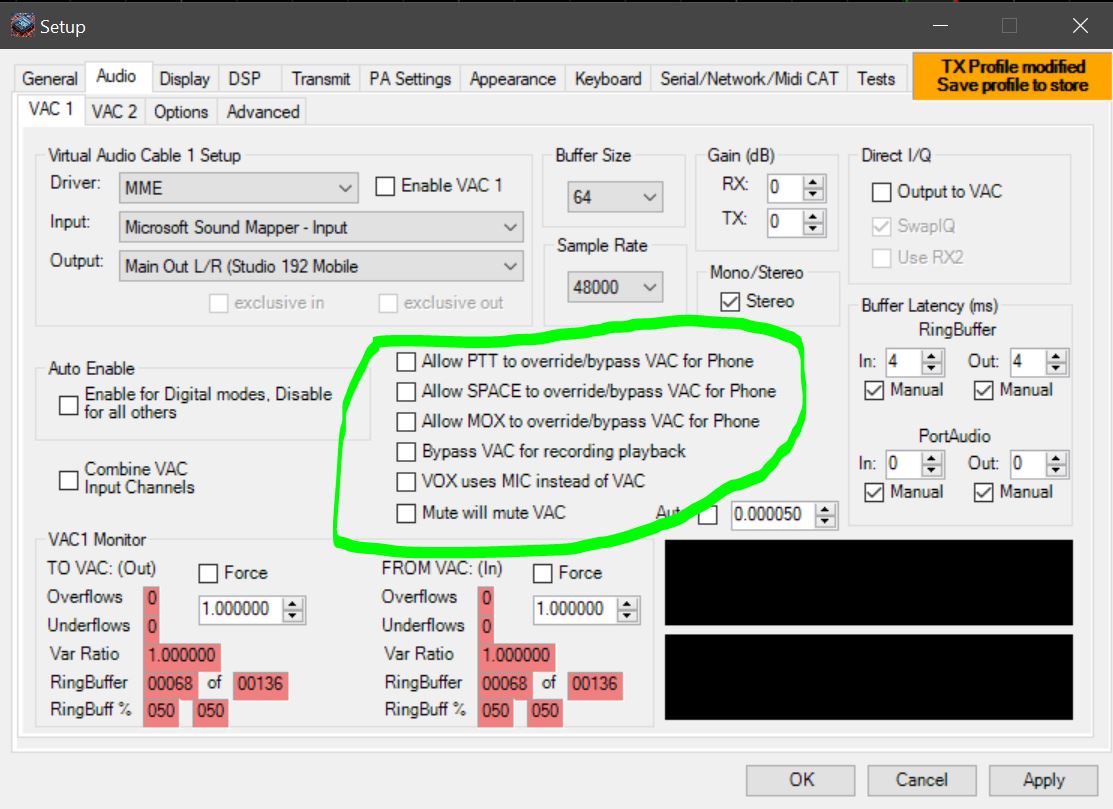
Task: Switch to the Transmit tab
Action: [320, 79]
